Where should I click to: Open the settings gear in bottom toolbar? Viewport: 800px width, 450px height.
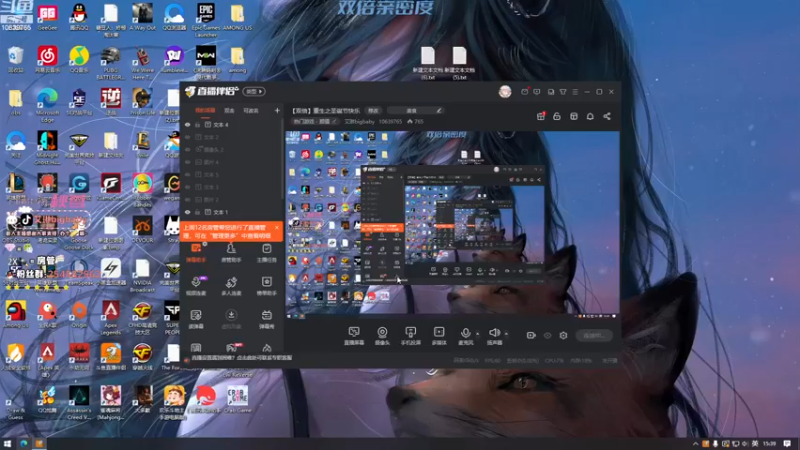[563, 335]
